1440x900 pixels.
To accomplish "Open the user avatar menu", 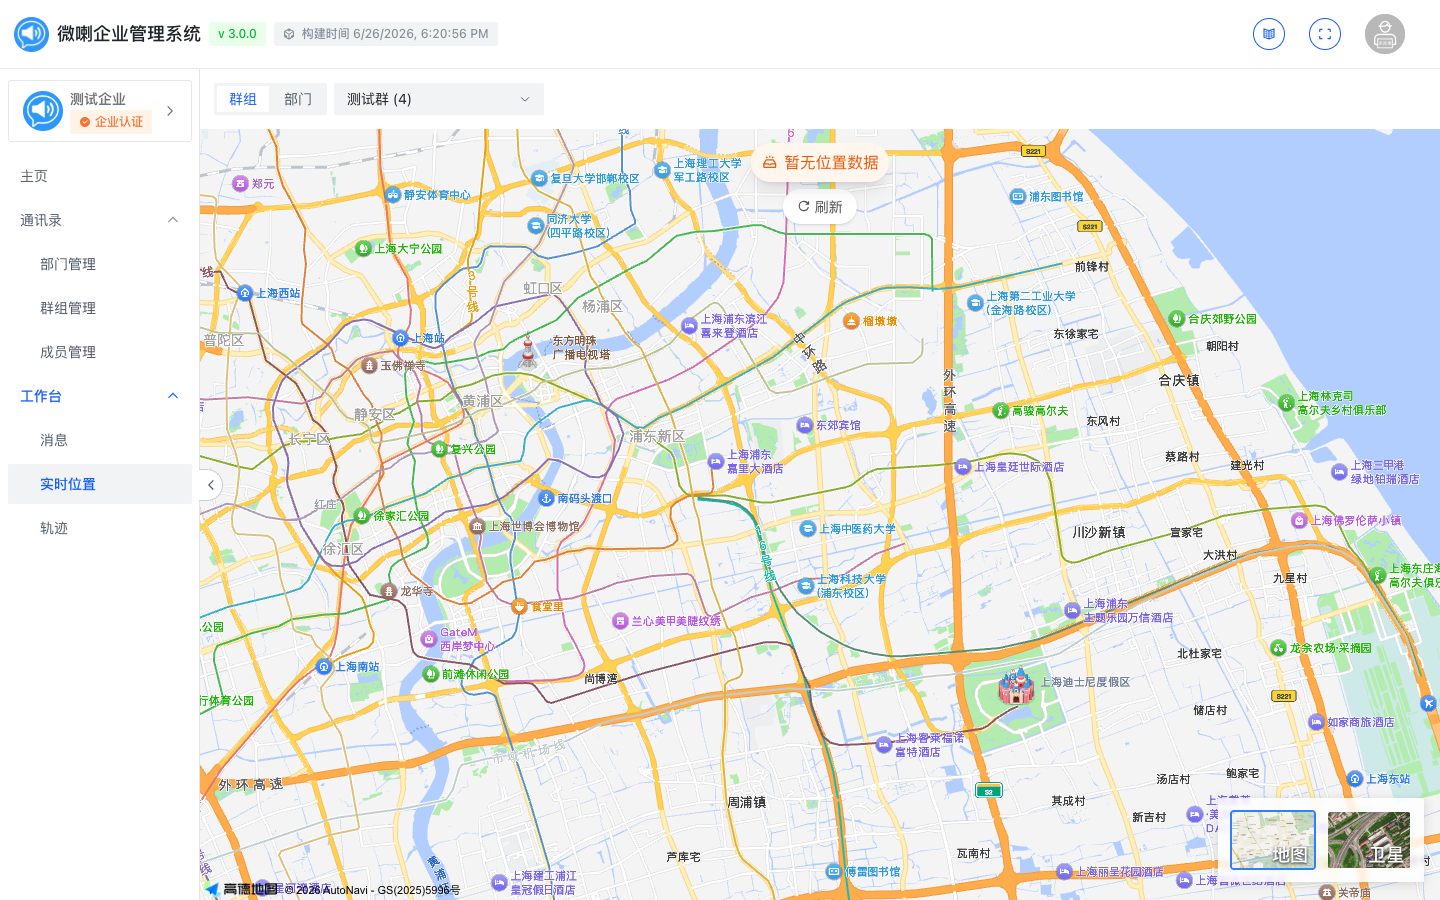I will [x=1385, y=34].
